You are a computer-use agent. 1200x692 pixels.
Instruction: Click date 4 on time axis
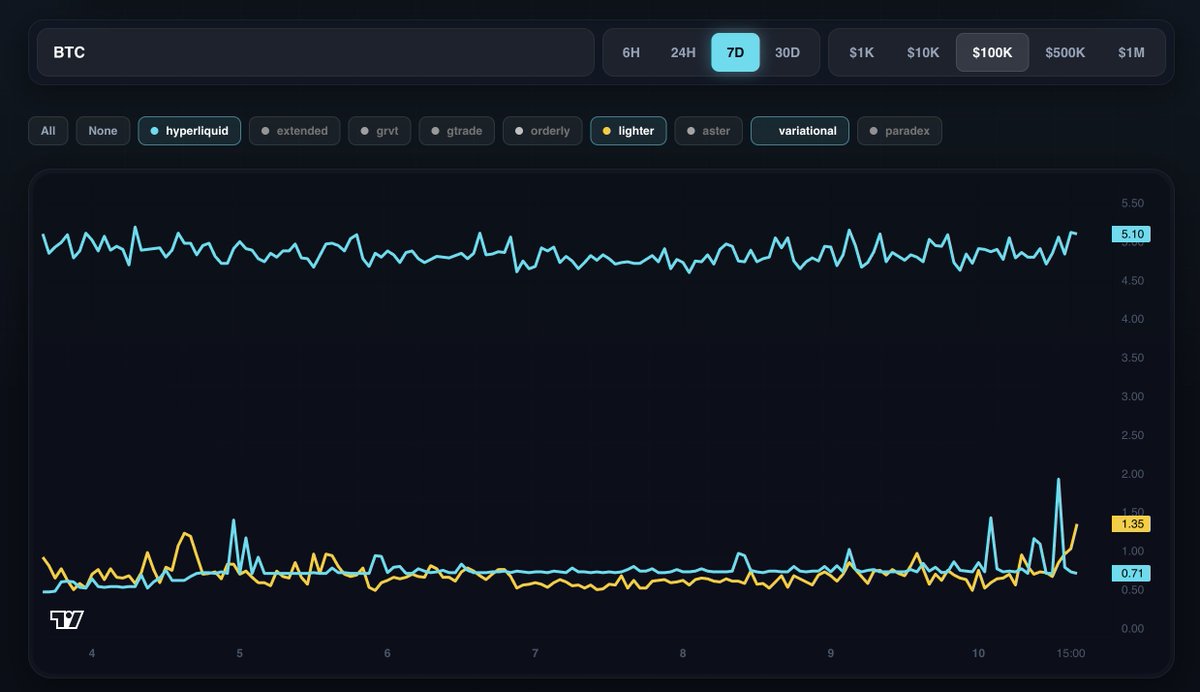tap(92, 653)
